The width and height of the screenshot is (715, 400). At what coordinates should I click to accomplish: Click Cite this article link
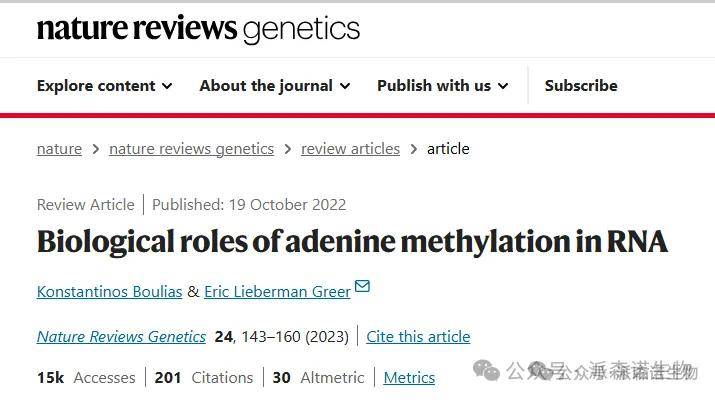418,337
